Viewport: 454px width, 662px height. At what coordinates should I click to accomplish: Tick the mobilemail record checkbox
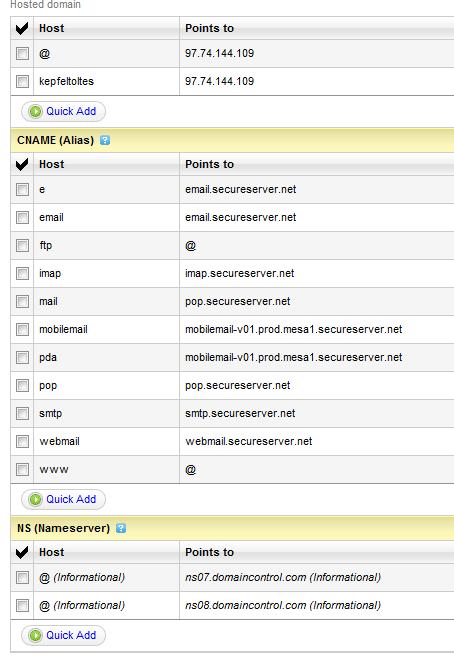(x=22, y=329)
